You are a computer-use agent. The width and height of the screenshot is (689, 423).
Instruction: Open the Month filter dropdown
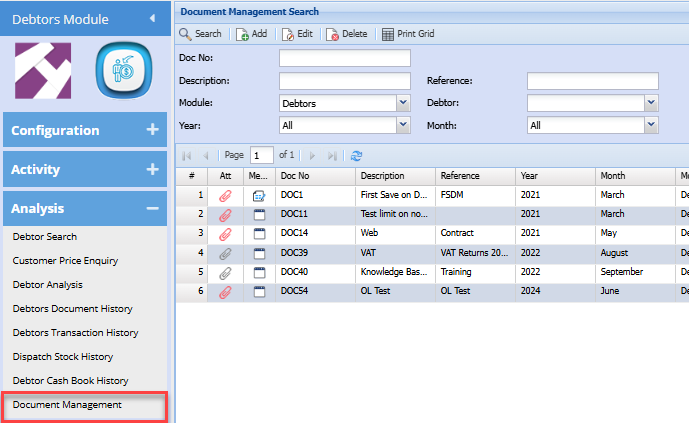pyautogui.click(x=651, y=125)
